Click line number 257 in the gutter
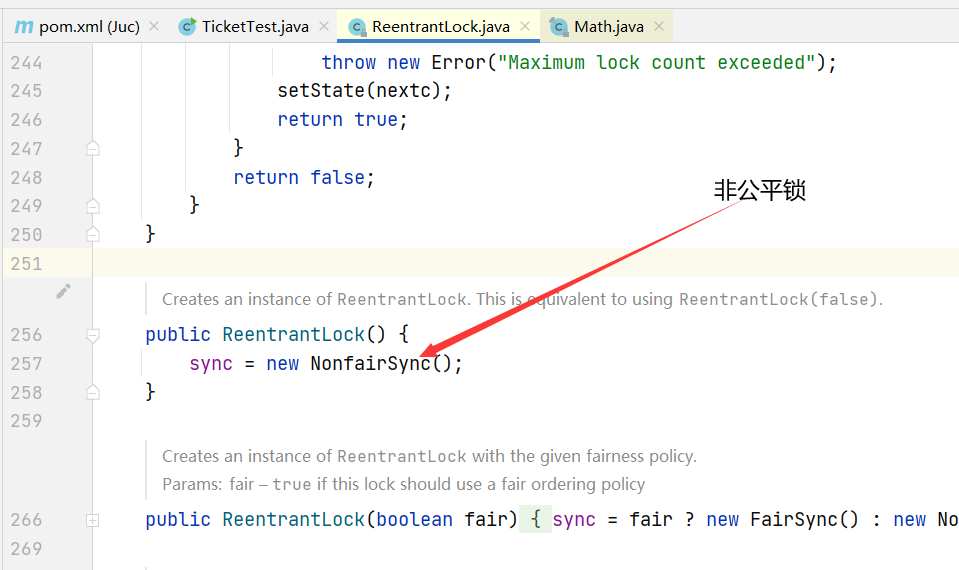The width and height of the screenshot is (959, 570). coord(26,364)
